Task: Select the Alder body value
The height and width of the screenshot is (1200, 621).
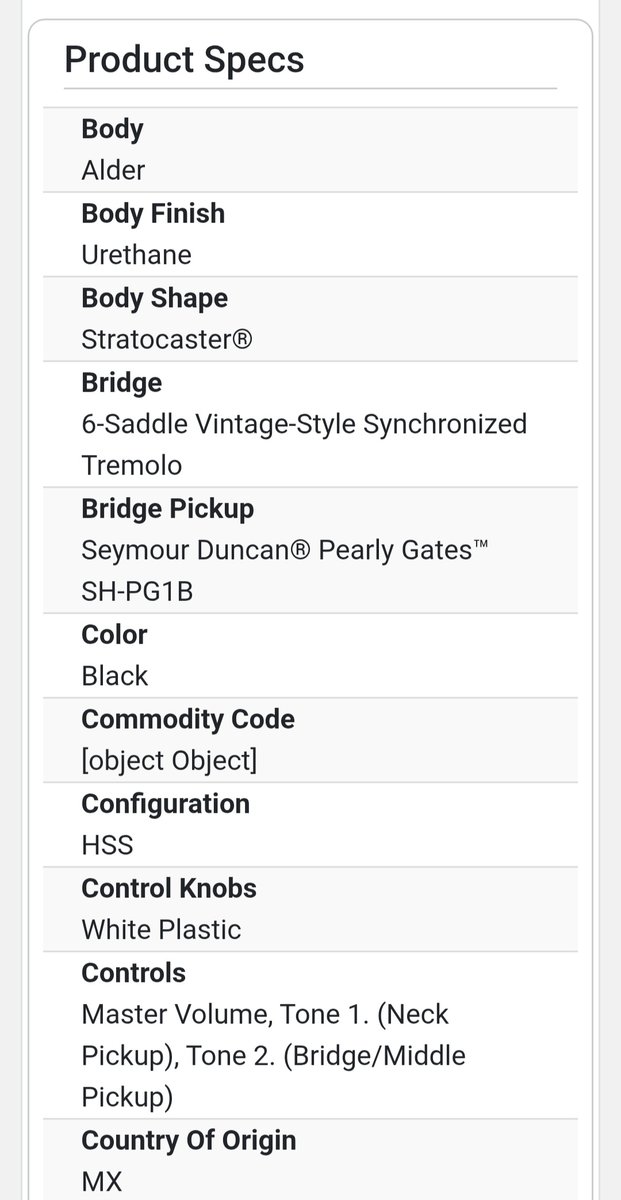Action: coord(113,171)
